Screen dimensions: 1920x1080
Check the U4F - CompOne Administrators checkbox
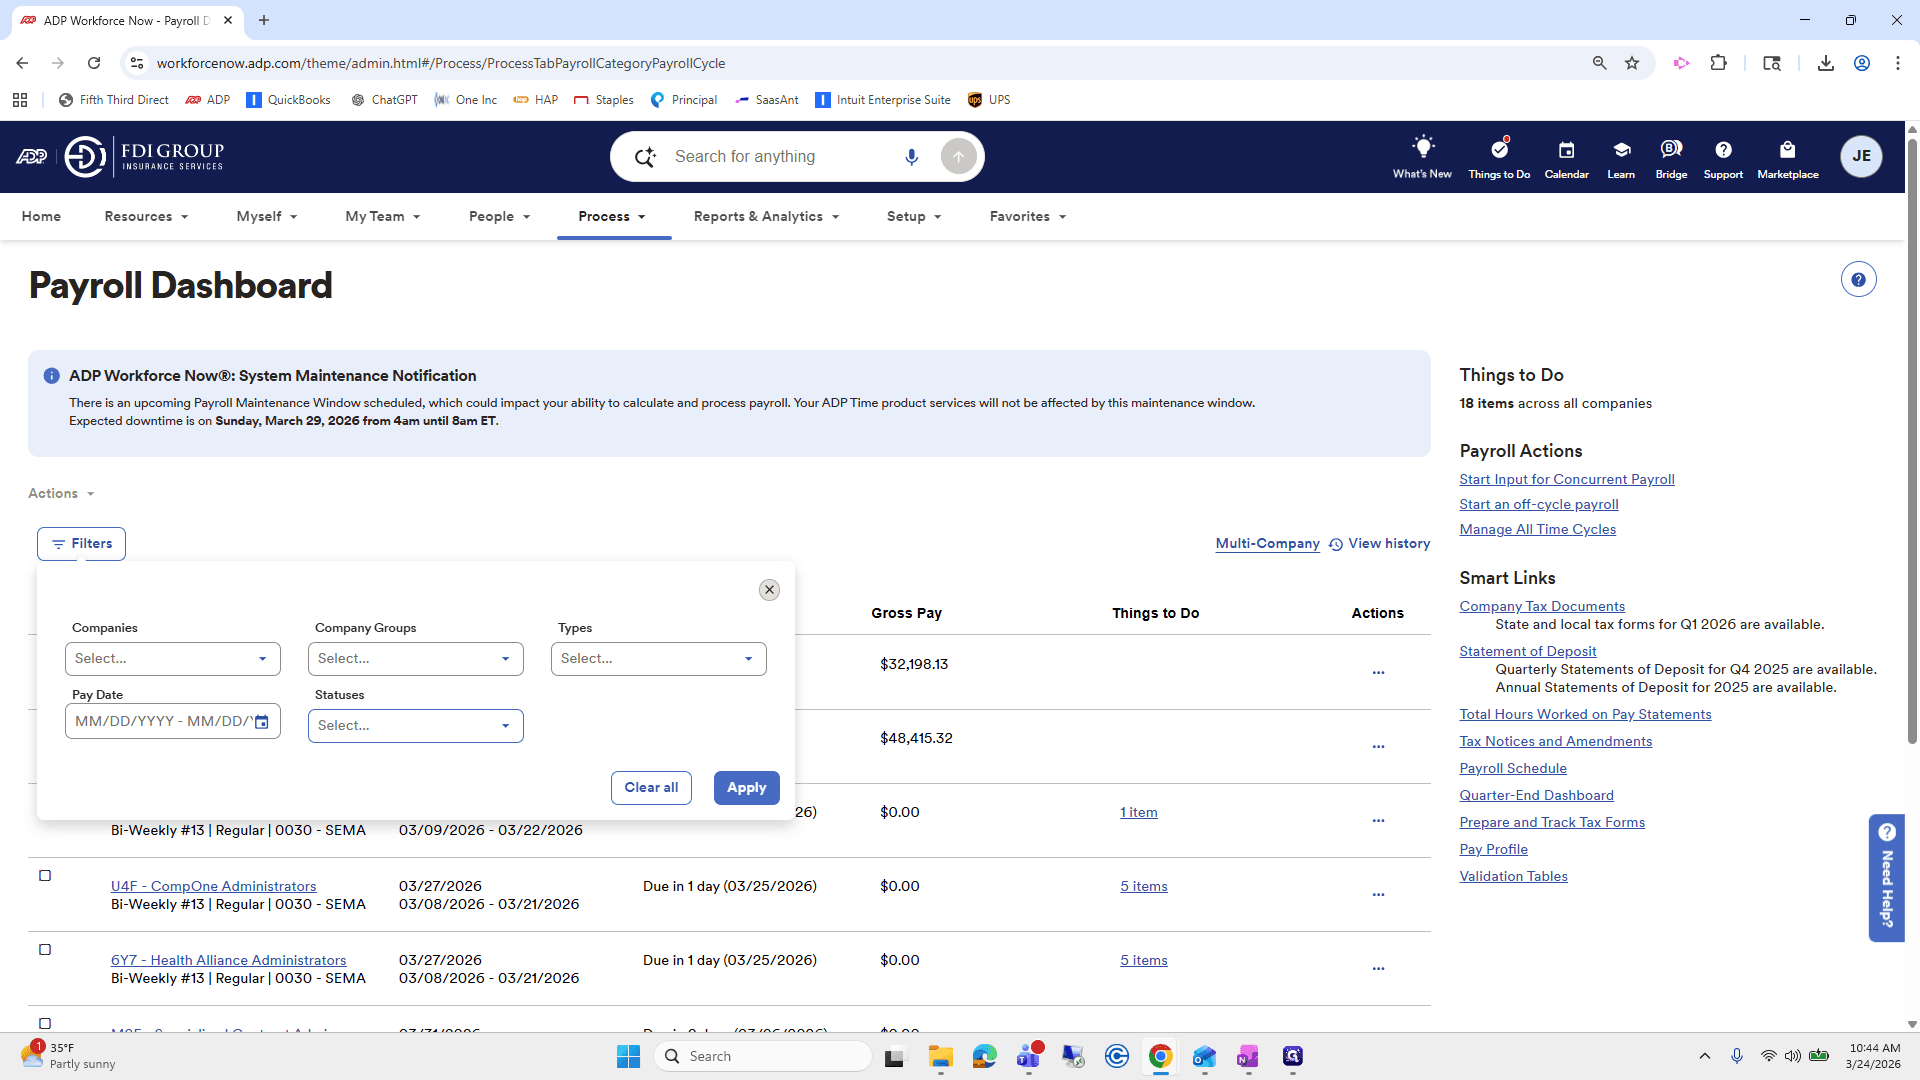pos(45,876)
